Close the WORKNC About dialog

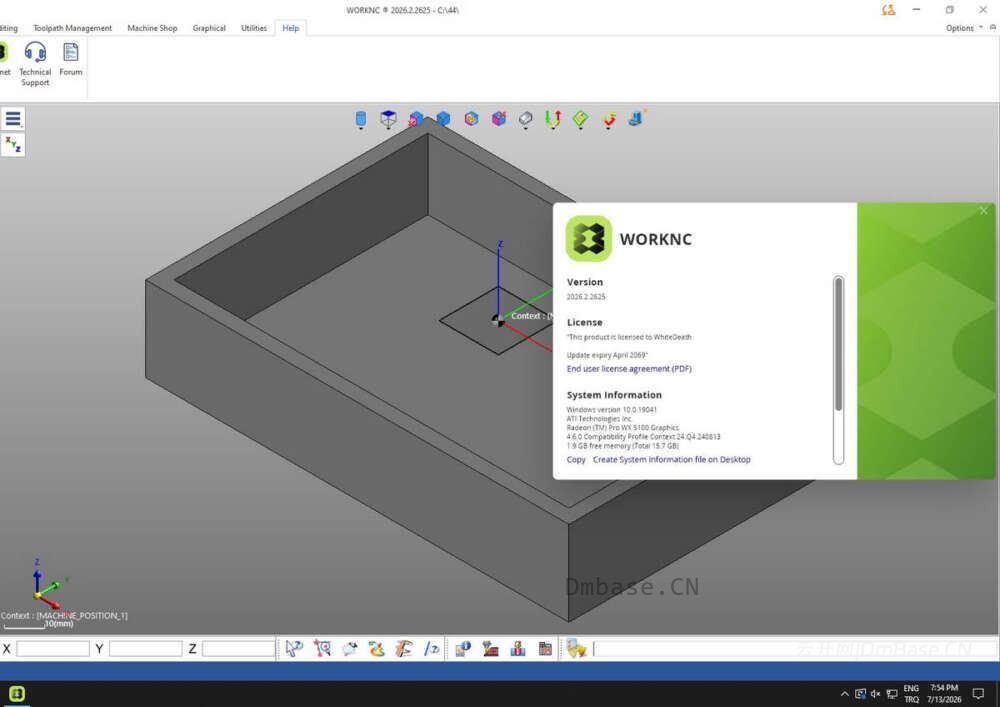pos(983,210)
